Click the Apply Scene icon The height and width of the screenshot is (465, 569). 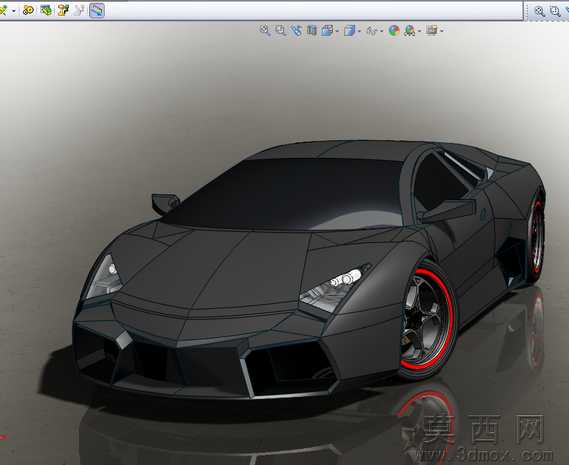point(410,31)
